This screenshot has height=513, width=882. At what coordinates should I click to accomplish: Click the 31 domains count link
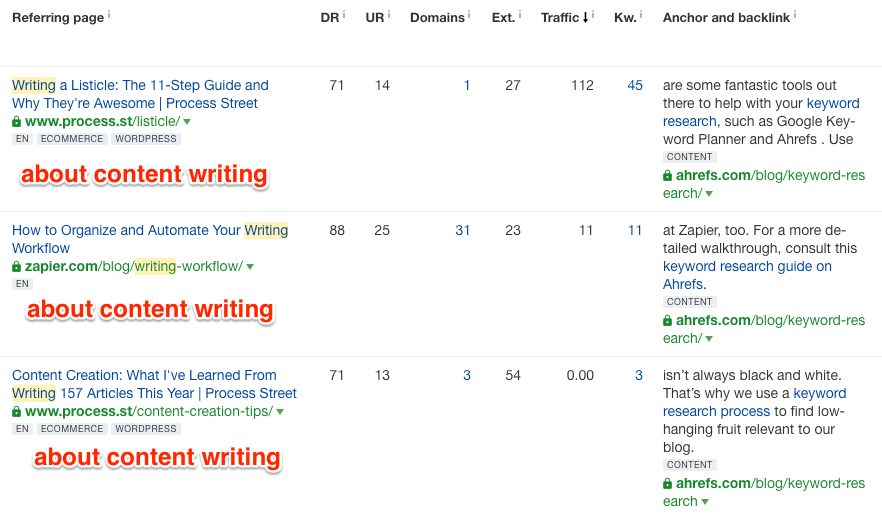click(x=462, y=231)
